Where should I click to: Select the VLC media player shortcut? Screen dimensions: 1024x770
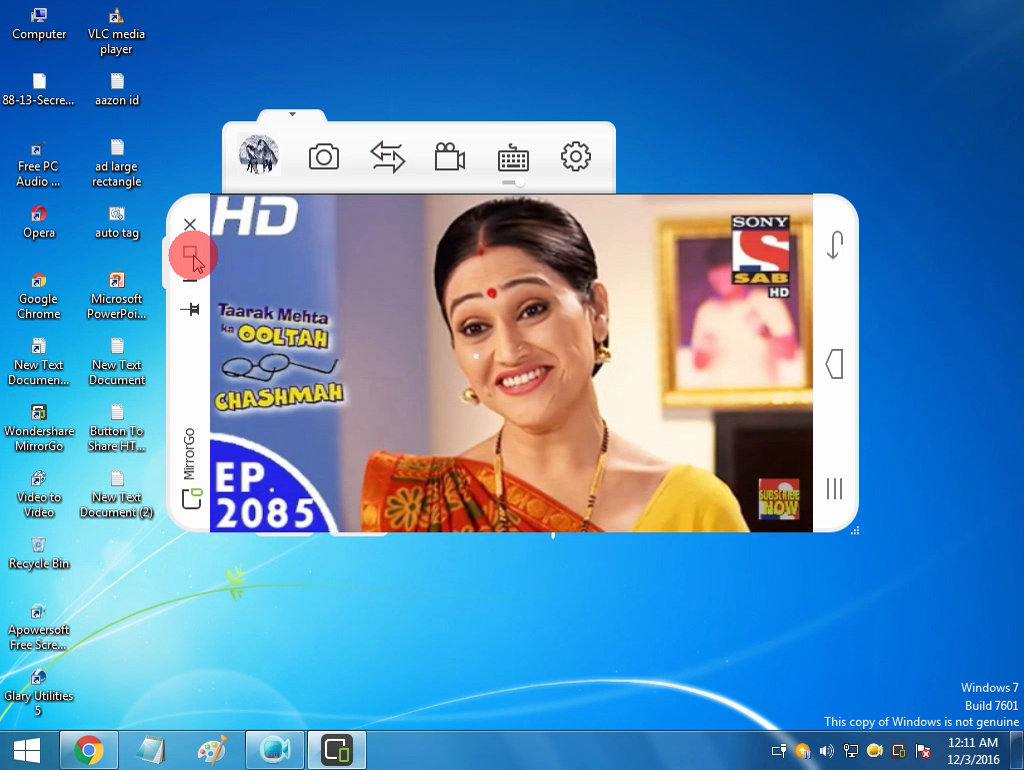coord(116,32)
